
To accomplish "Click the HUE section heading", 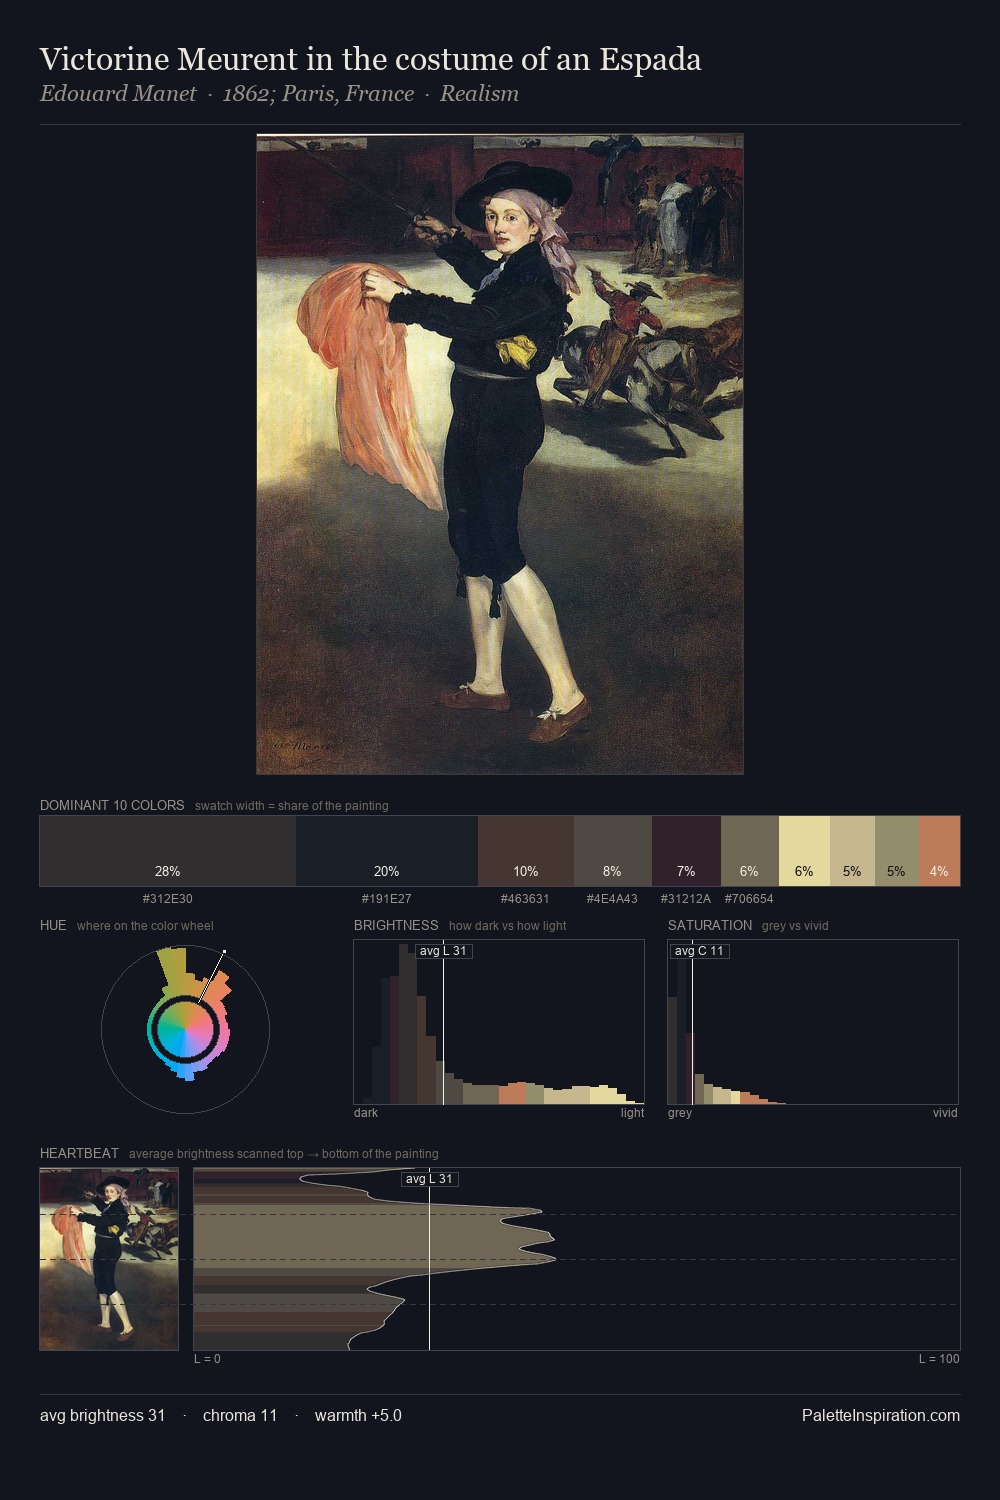I will (53, 926).
